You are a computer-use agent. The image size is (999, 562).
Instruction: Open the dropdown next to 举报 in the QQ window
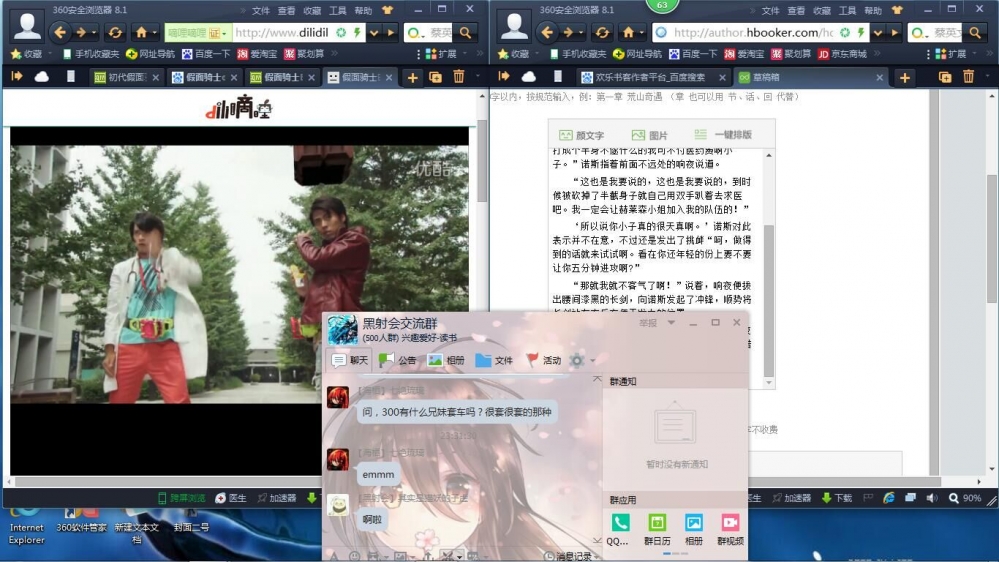(671, 323)
